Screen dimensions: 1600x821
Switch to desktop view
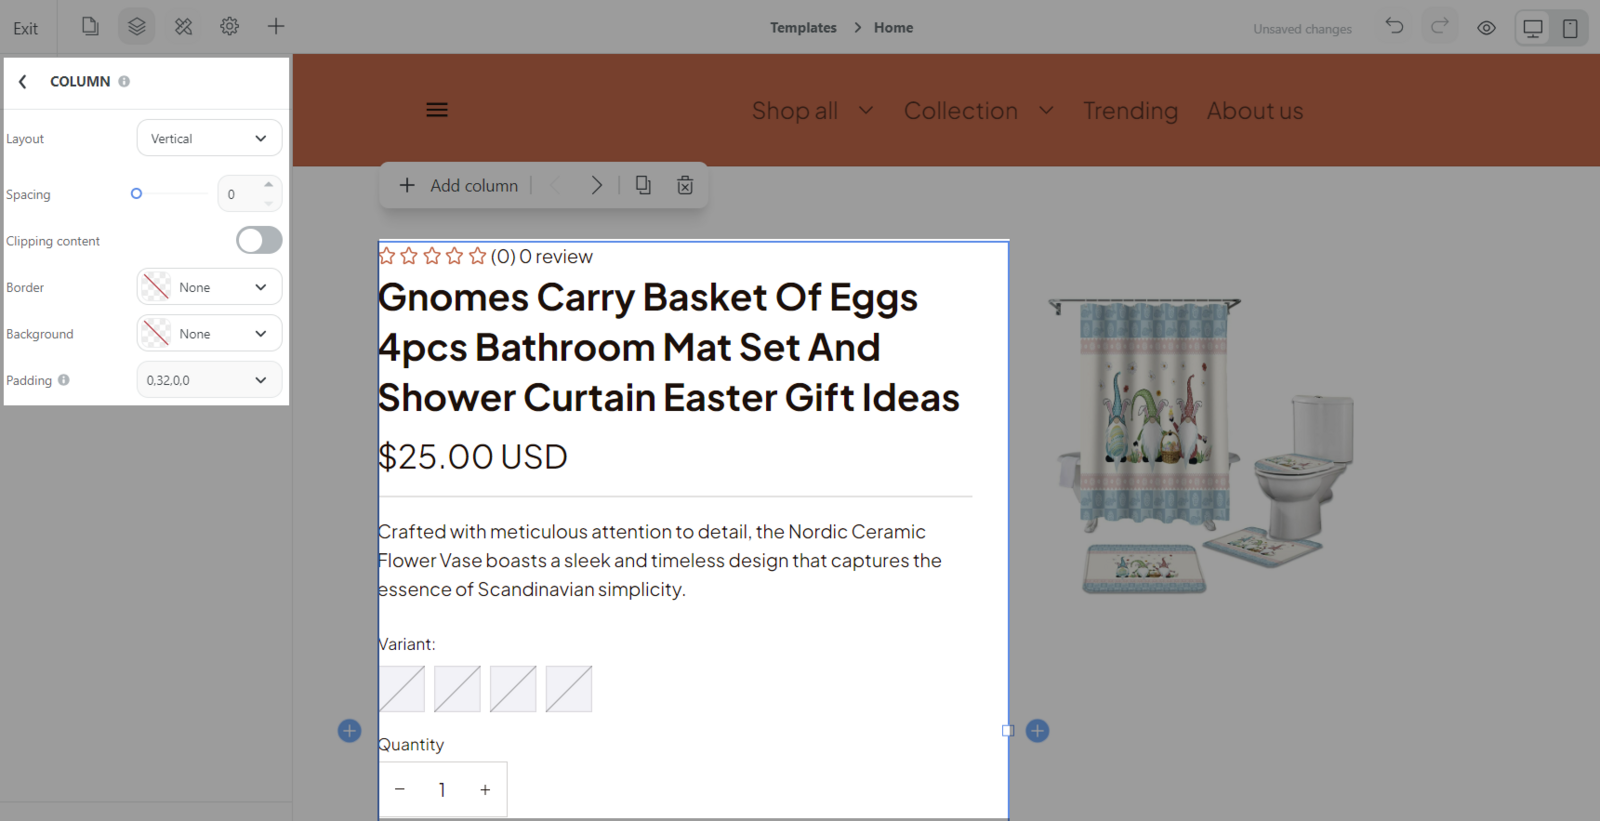click(1533, 28)
